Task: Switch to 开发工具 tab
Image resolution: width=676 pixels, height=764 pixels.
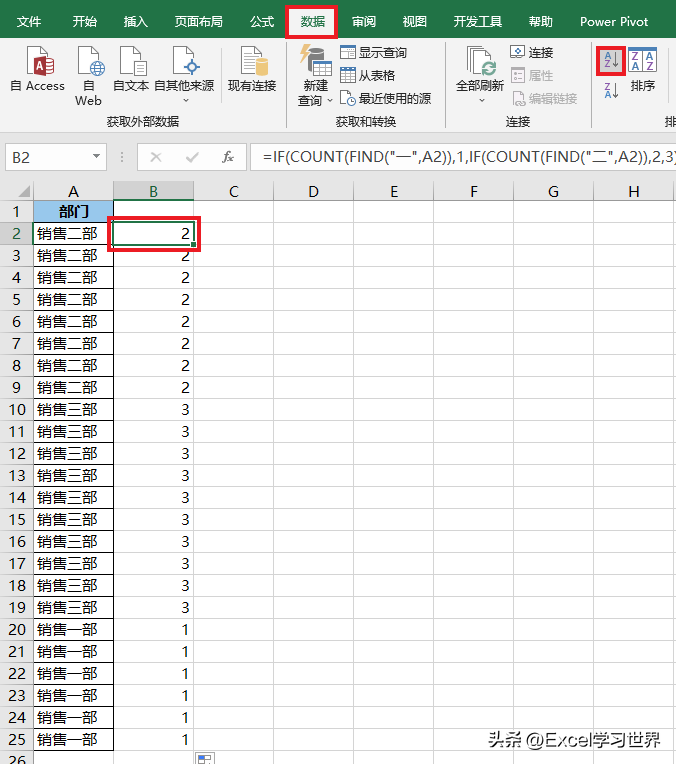Action: coord(477,21)
